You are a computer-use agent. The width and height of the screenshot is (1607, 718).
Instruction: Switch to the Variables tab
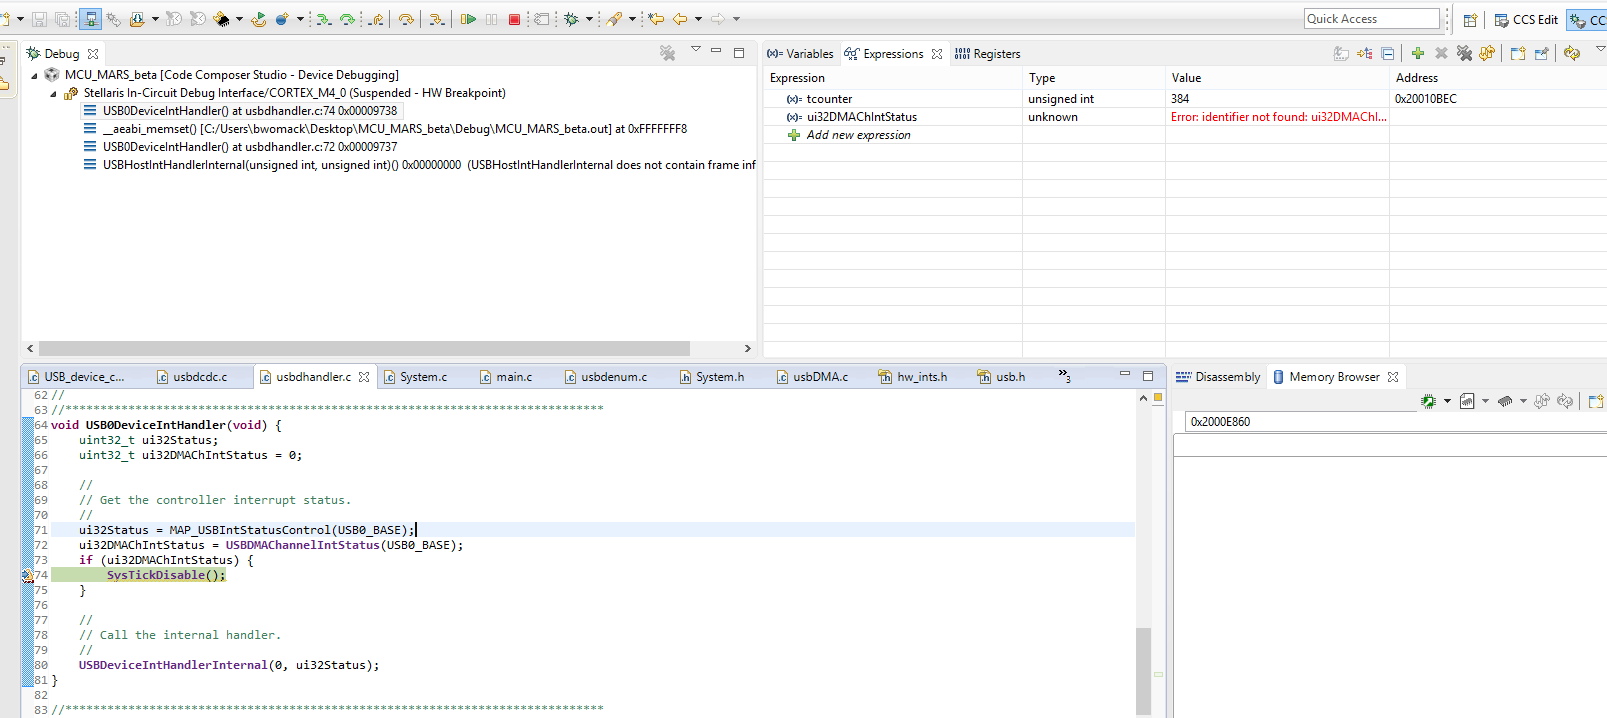800,54
